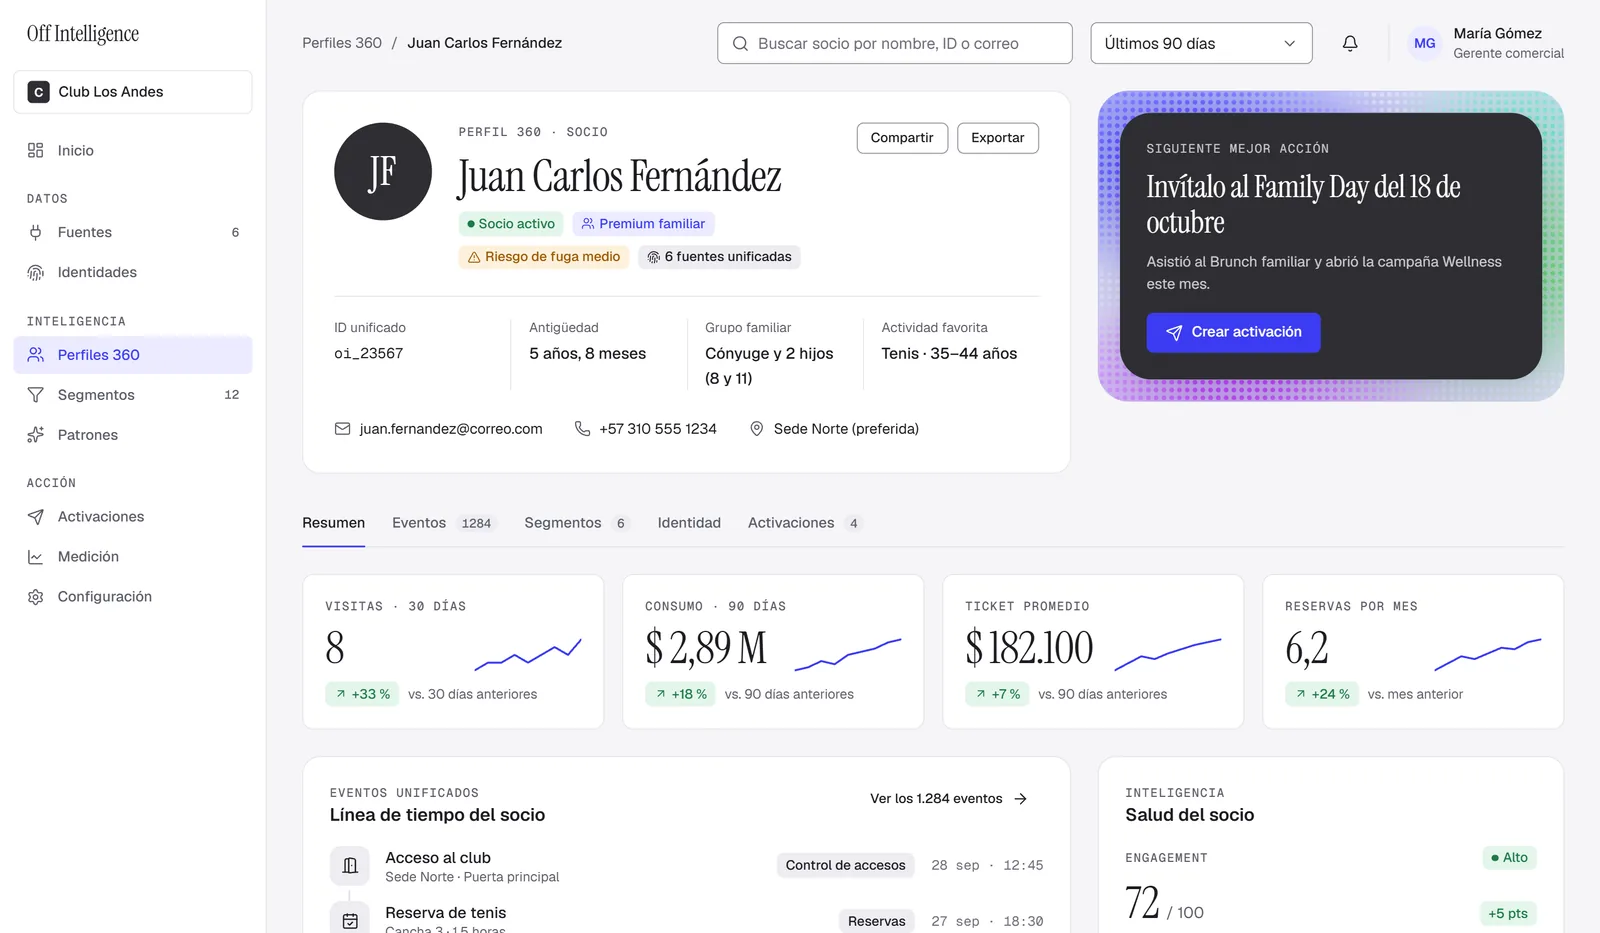Click the oi_23567 unified ID value
This screenshot has height=933, width=1600.
[369, 354]
